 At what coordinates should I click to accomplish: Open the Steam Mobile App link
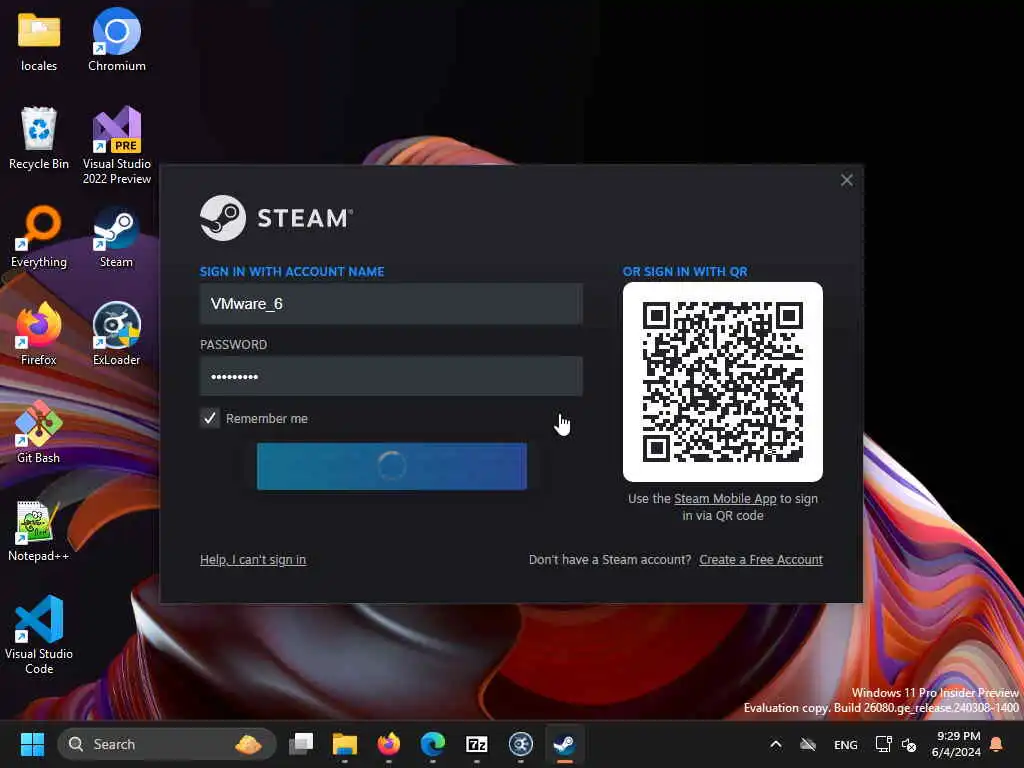[x=725, y=499]
